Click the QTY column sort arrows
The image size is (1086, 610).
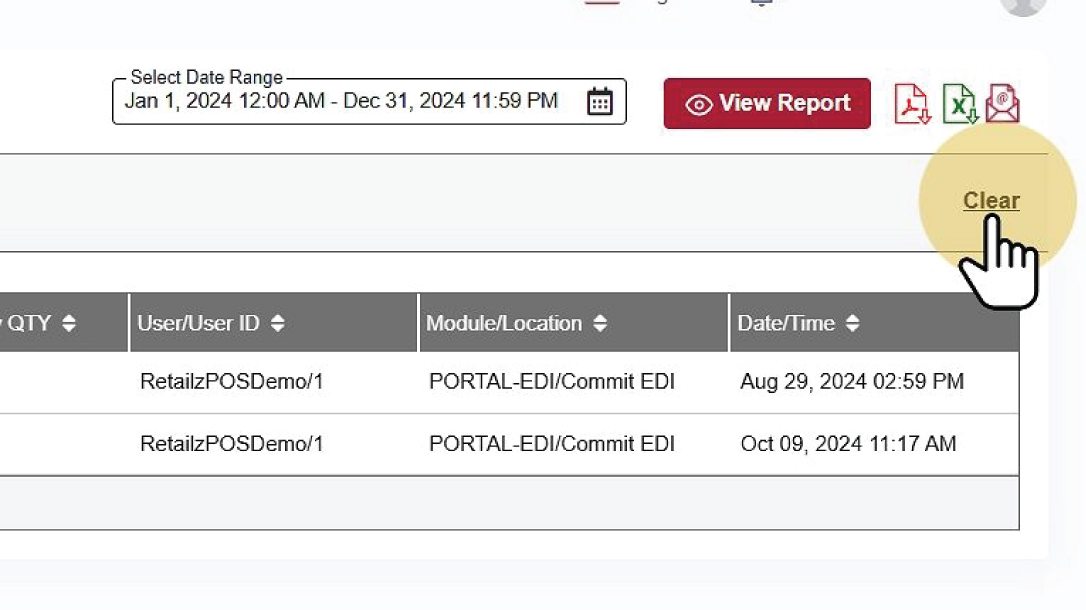[x=69, y=323]
